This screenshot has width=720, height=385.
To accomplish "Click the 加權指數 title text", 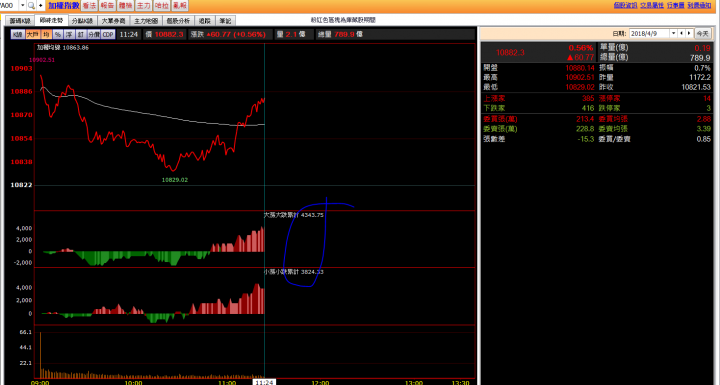I will click(64, 6).
